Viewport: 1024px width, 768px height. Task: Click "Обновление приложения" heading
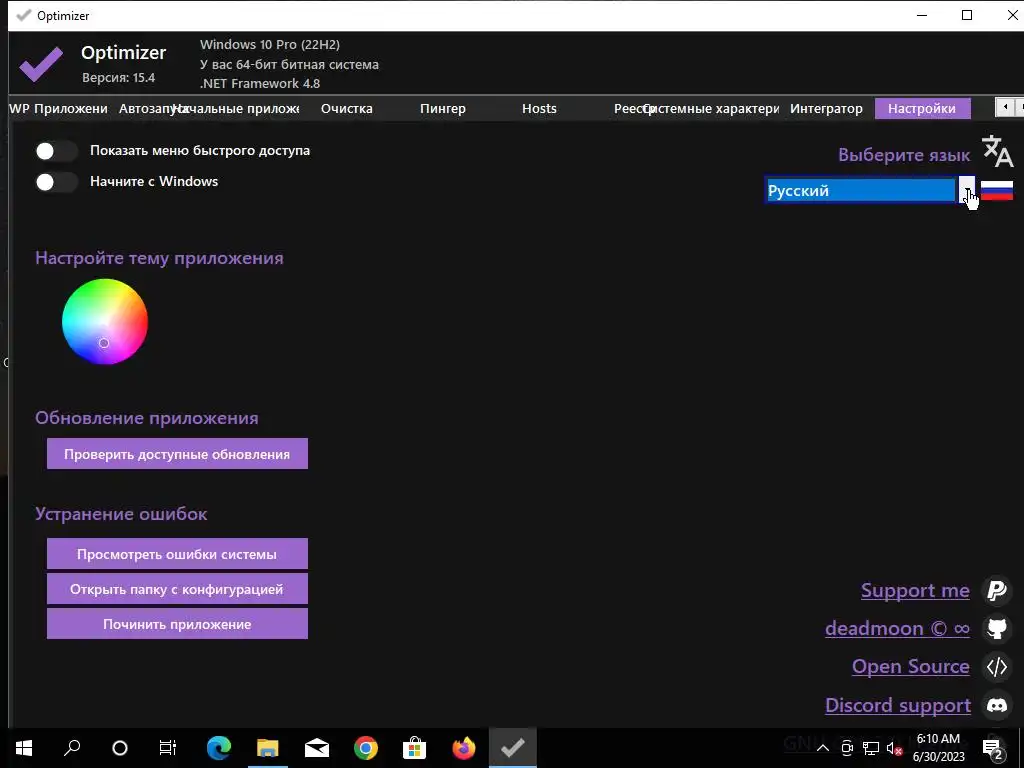tap(147, 418)
